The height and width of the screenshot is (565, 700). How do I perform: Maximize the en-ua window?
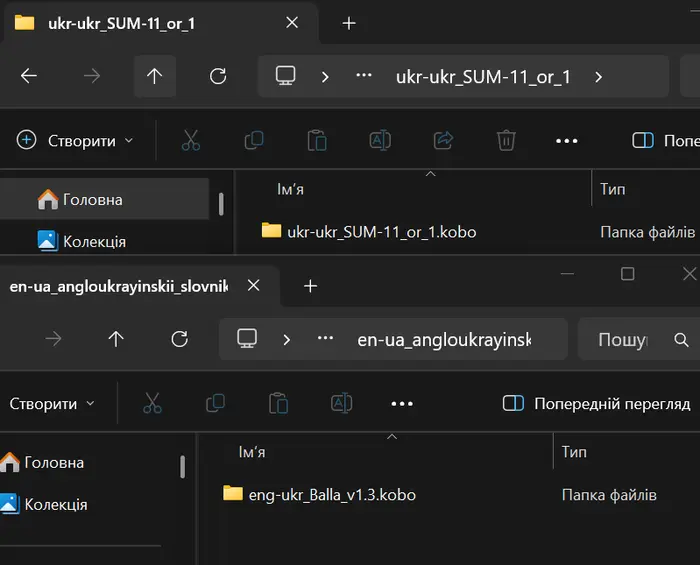tap(628, 274)
